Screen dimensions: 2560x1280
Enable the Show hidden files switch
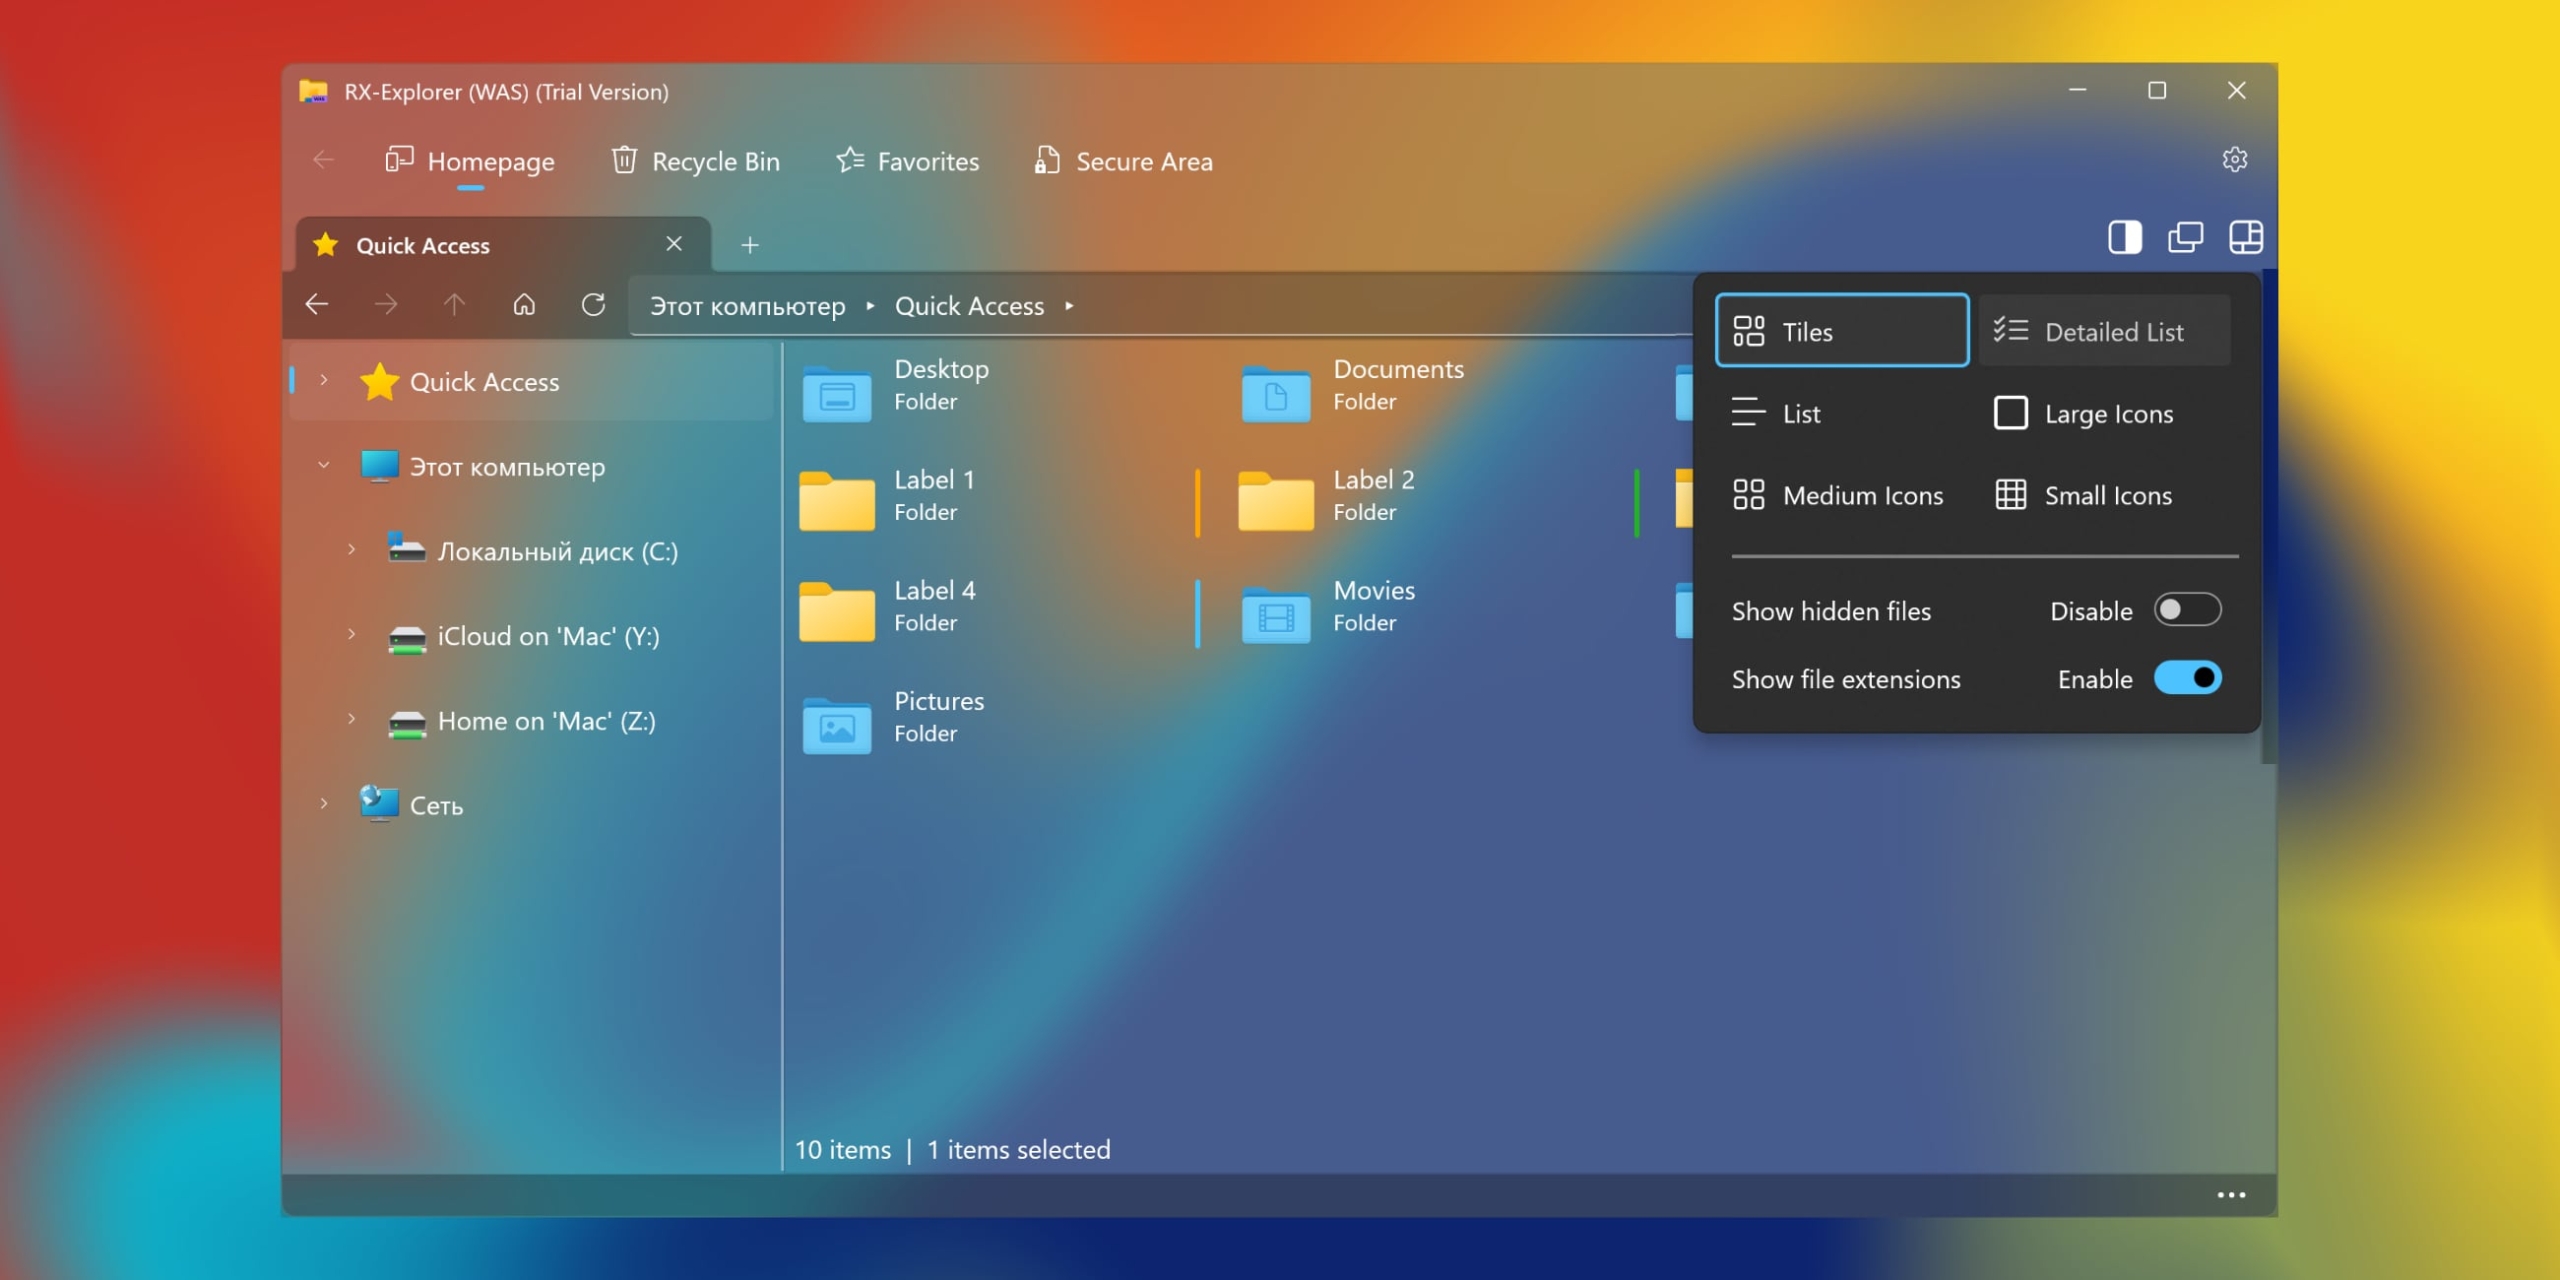click(2187, 610)
